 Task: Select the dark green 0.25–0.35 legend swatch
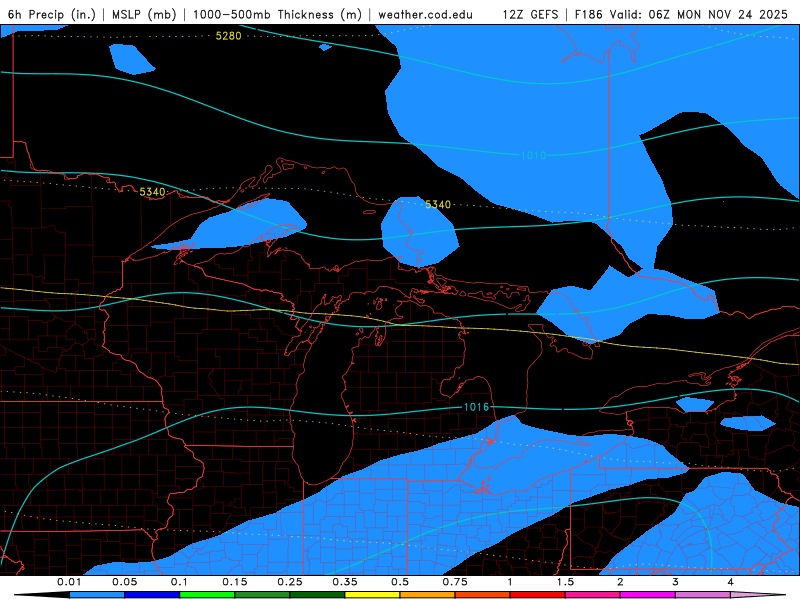[317, 595]
